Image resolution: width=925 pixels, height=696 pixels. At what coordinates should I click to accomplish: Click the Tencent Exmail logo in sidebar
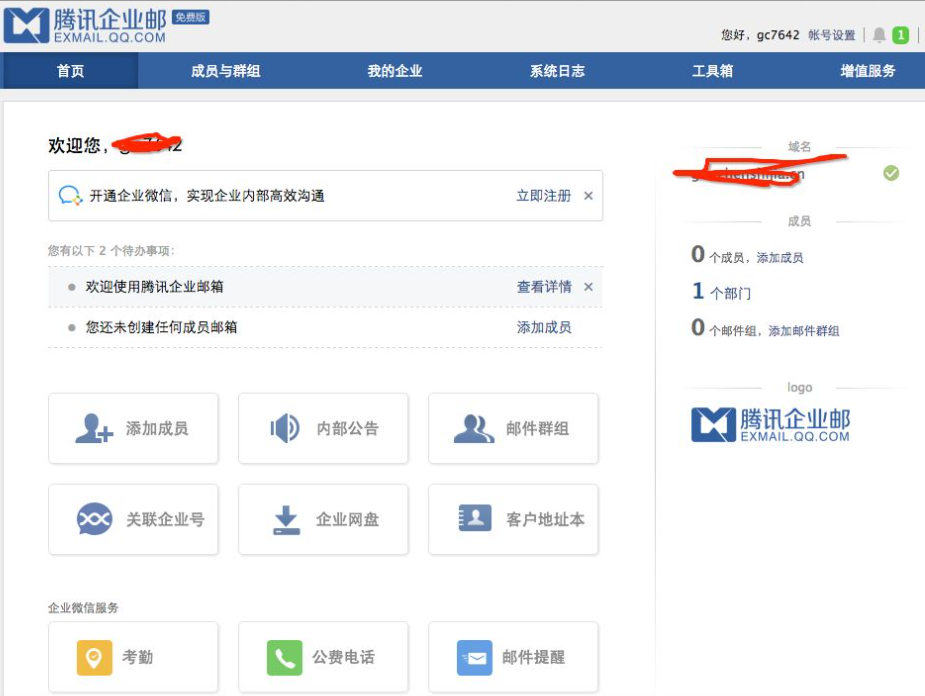[x=770, y=424]
